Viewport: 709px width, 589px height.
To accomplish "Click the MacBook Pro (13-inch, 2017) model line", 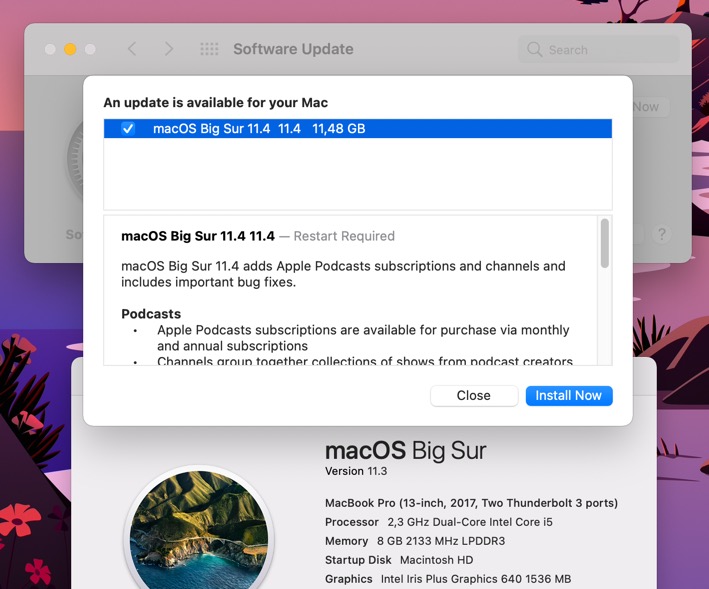I will pos(471,503).
